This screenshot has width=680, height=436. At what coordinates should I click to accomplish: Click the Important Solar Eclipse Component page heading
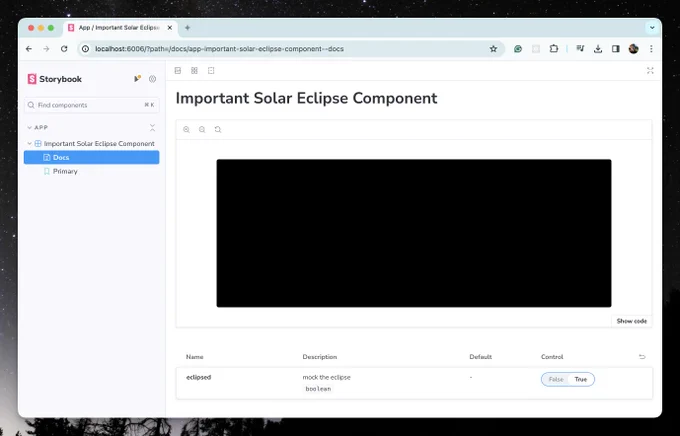[x=306, y=98]
